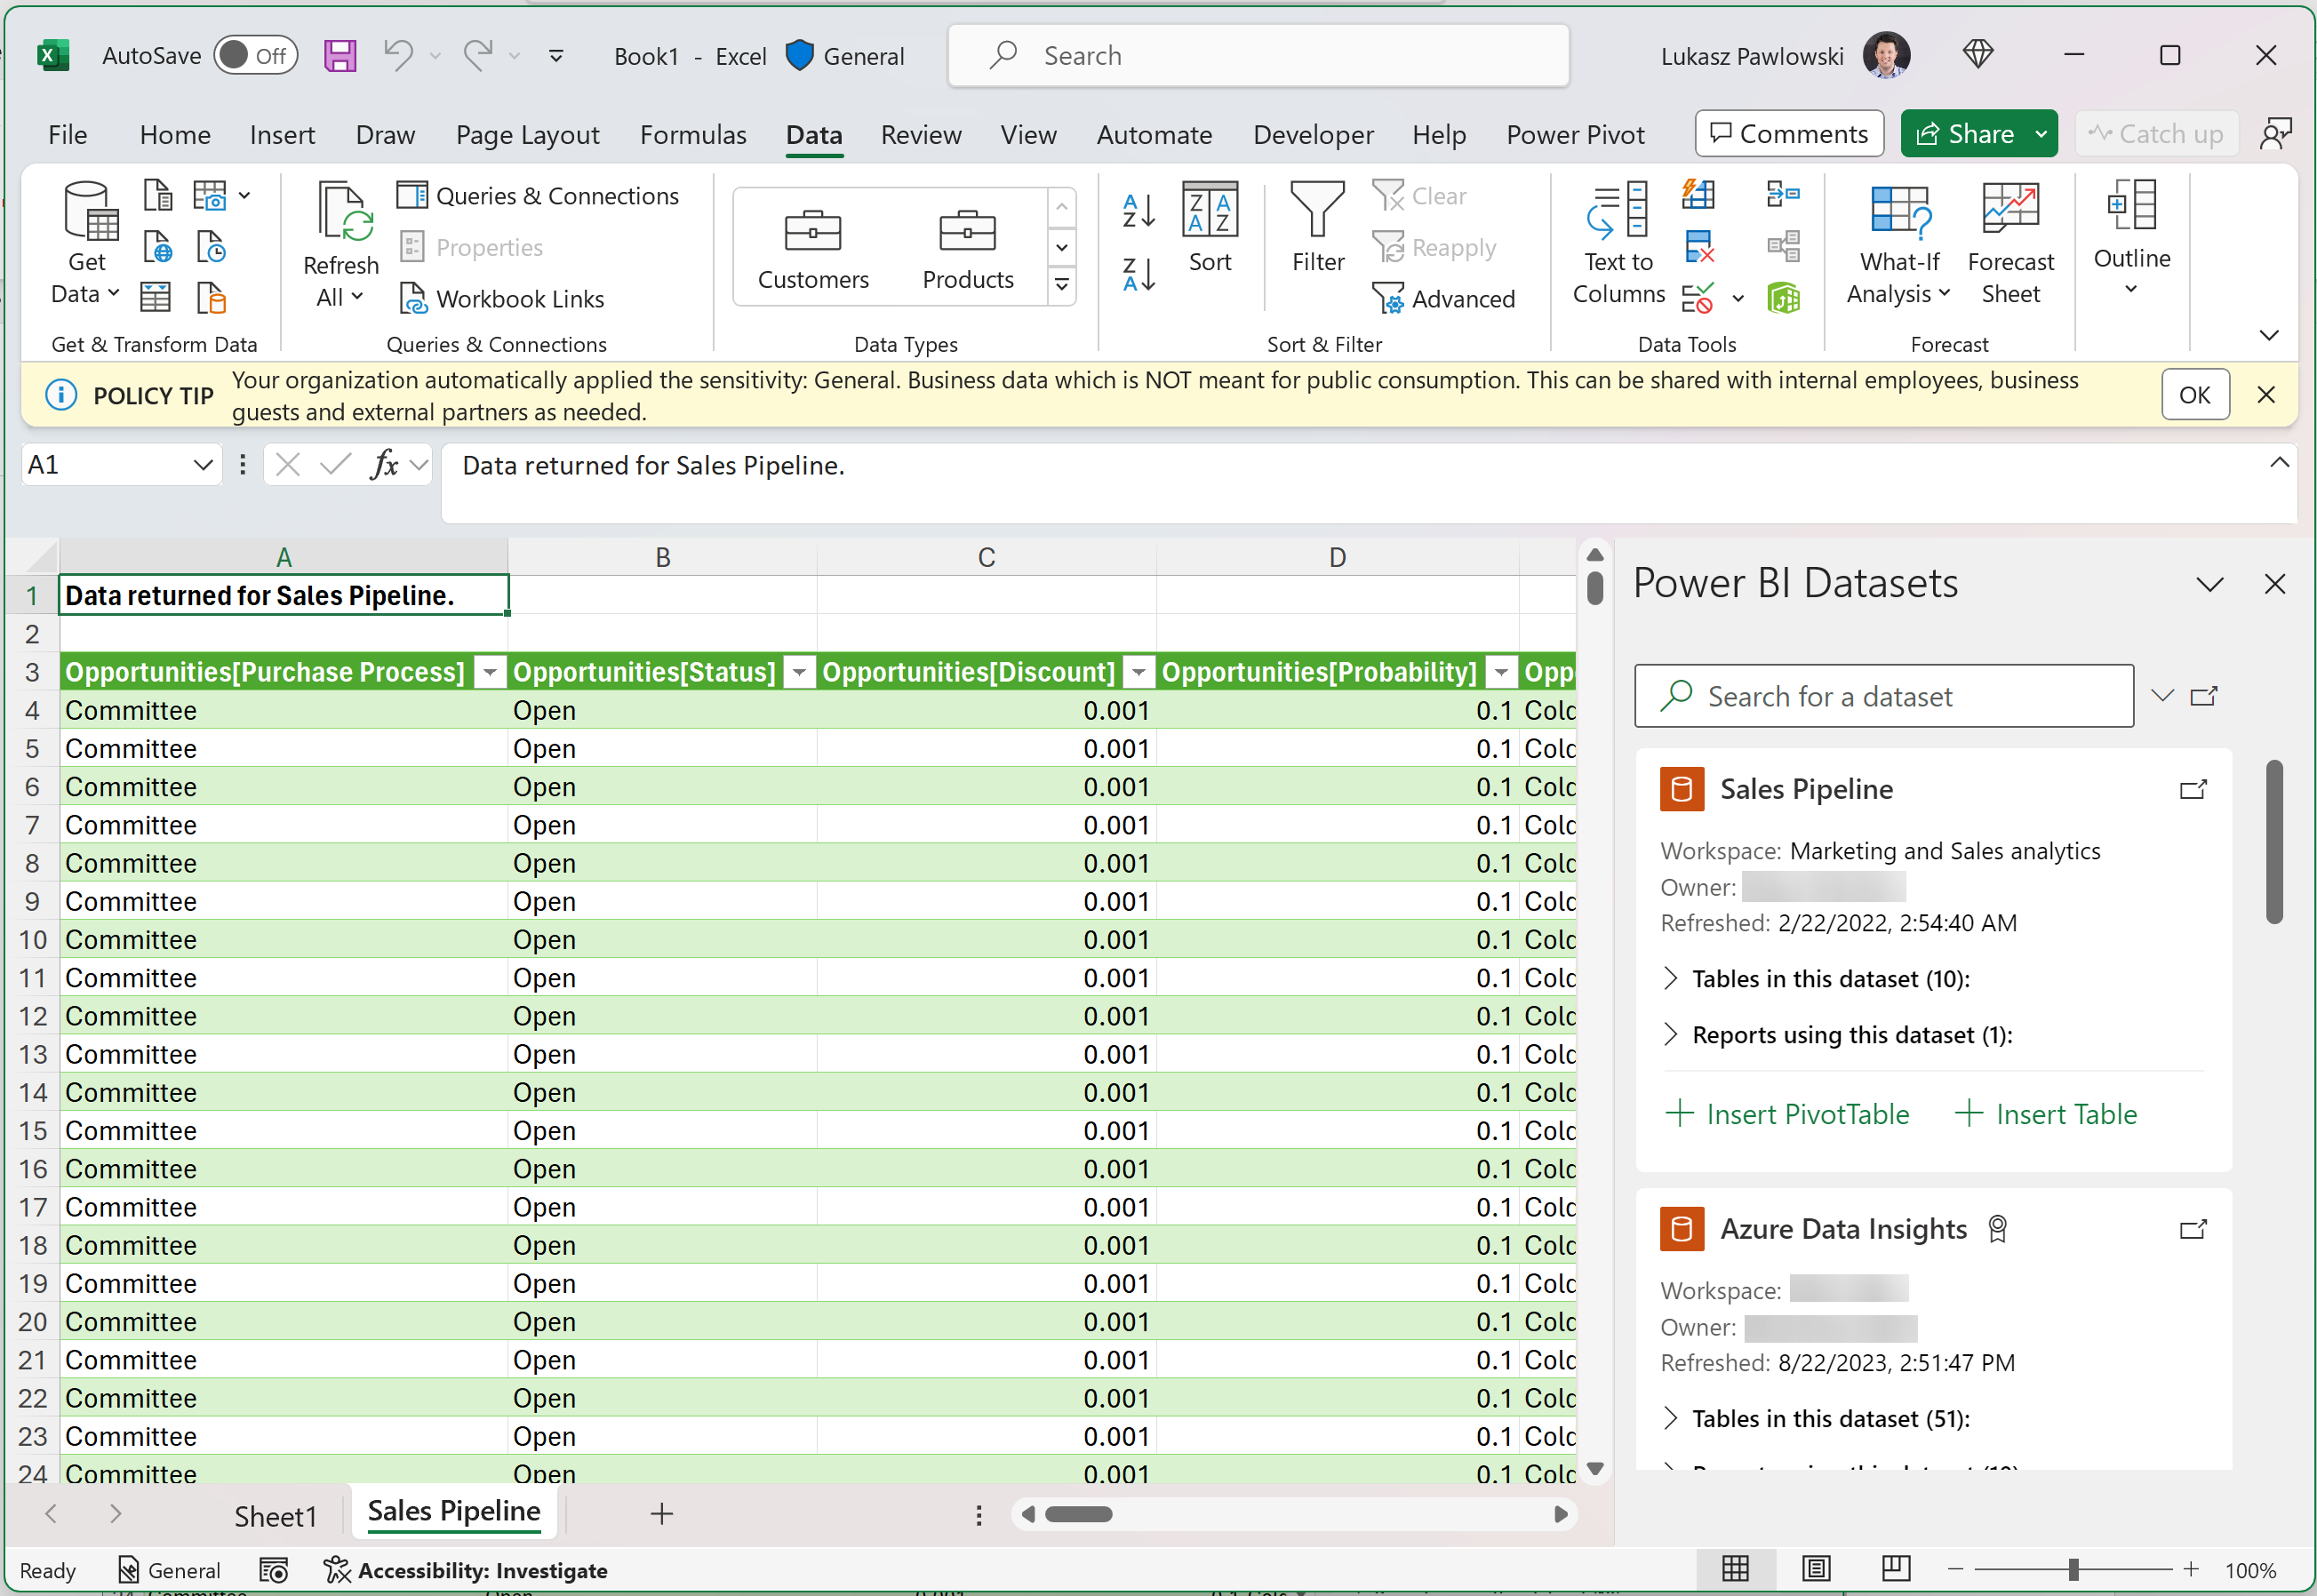The image size is (2317, 1596).
Task: Click Insert PivotTable for Sales Pipeline
Action: tap(1787, 1114)
